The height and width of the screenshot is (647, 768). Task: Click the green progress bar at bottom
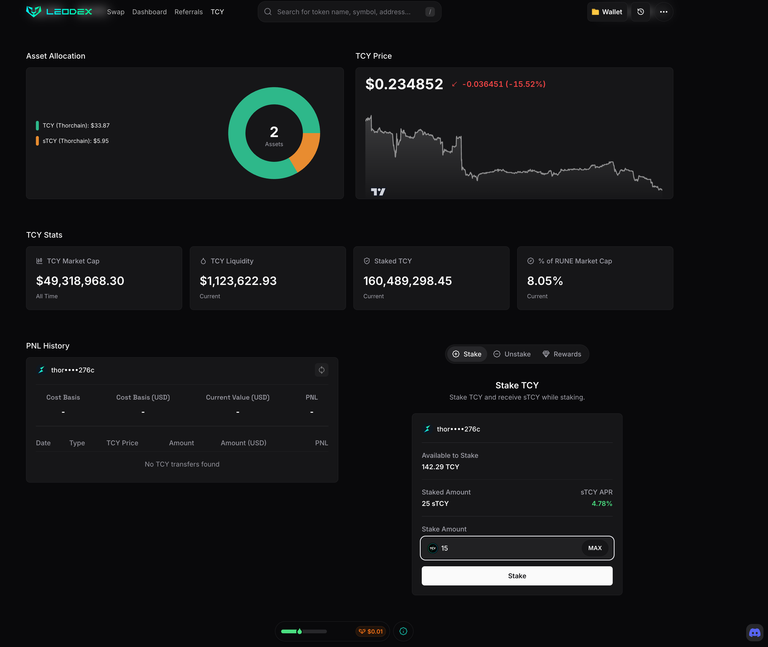pyautogui.click(x=304, y=631)
